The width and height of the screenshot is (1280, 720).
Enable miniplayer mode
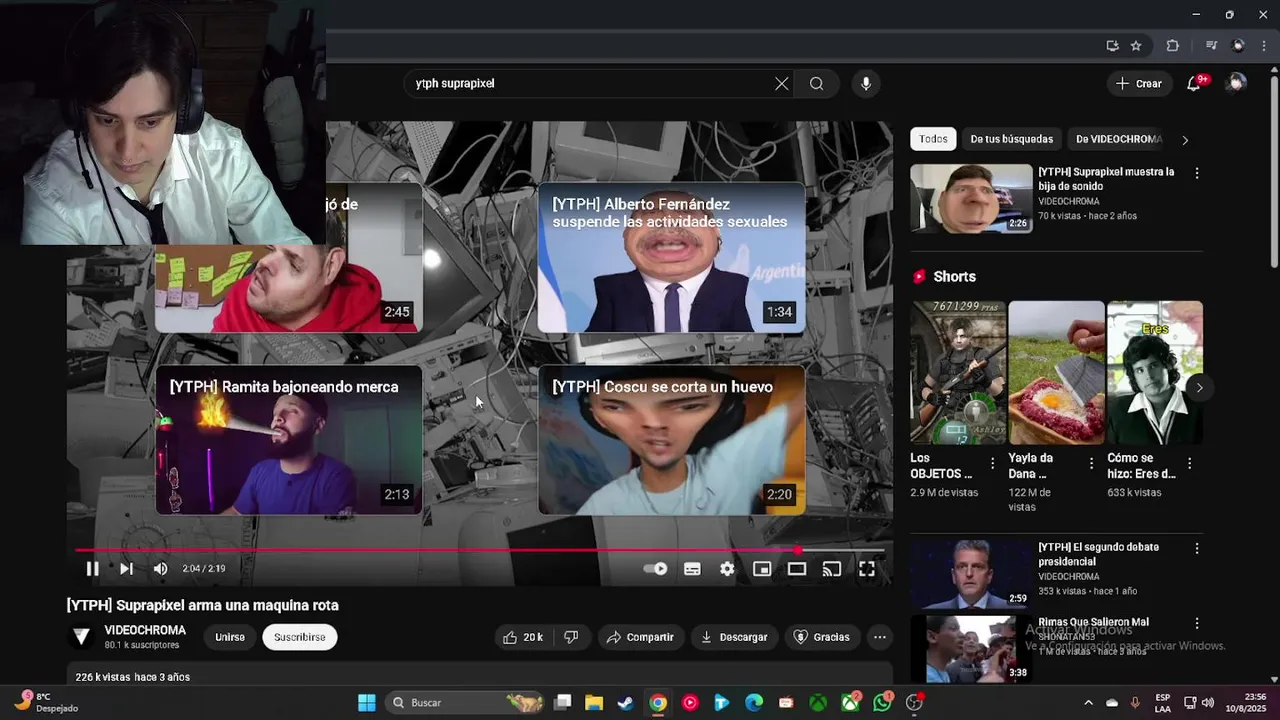762,569
